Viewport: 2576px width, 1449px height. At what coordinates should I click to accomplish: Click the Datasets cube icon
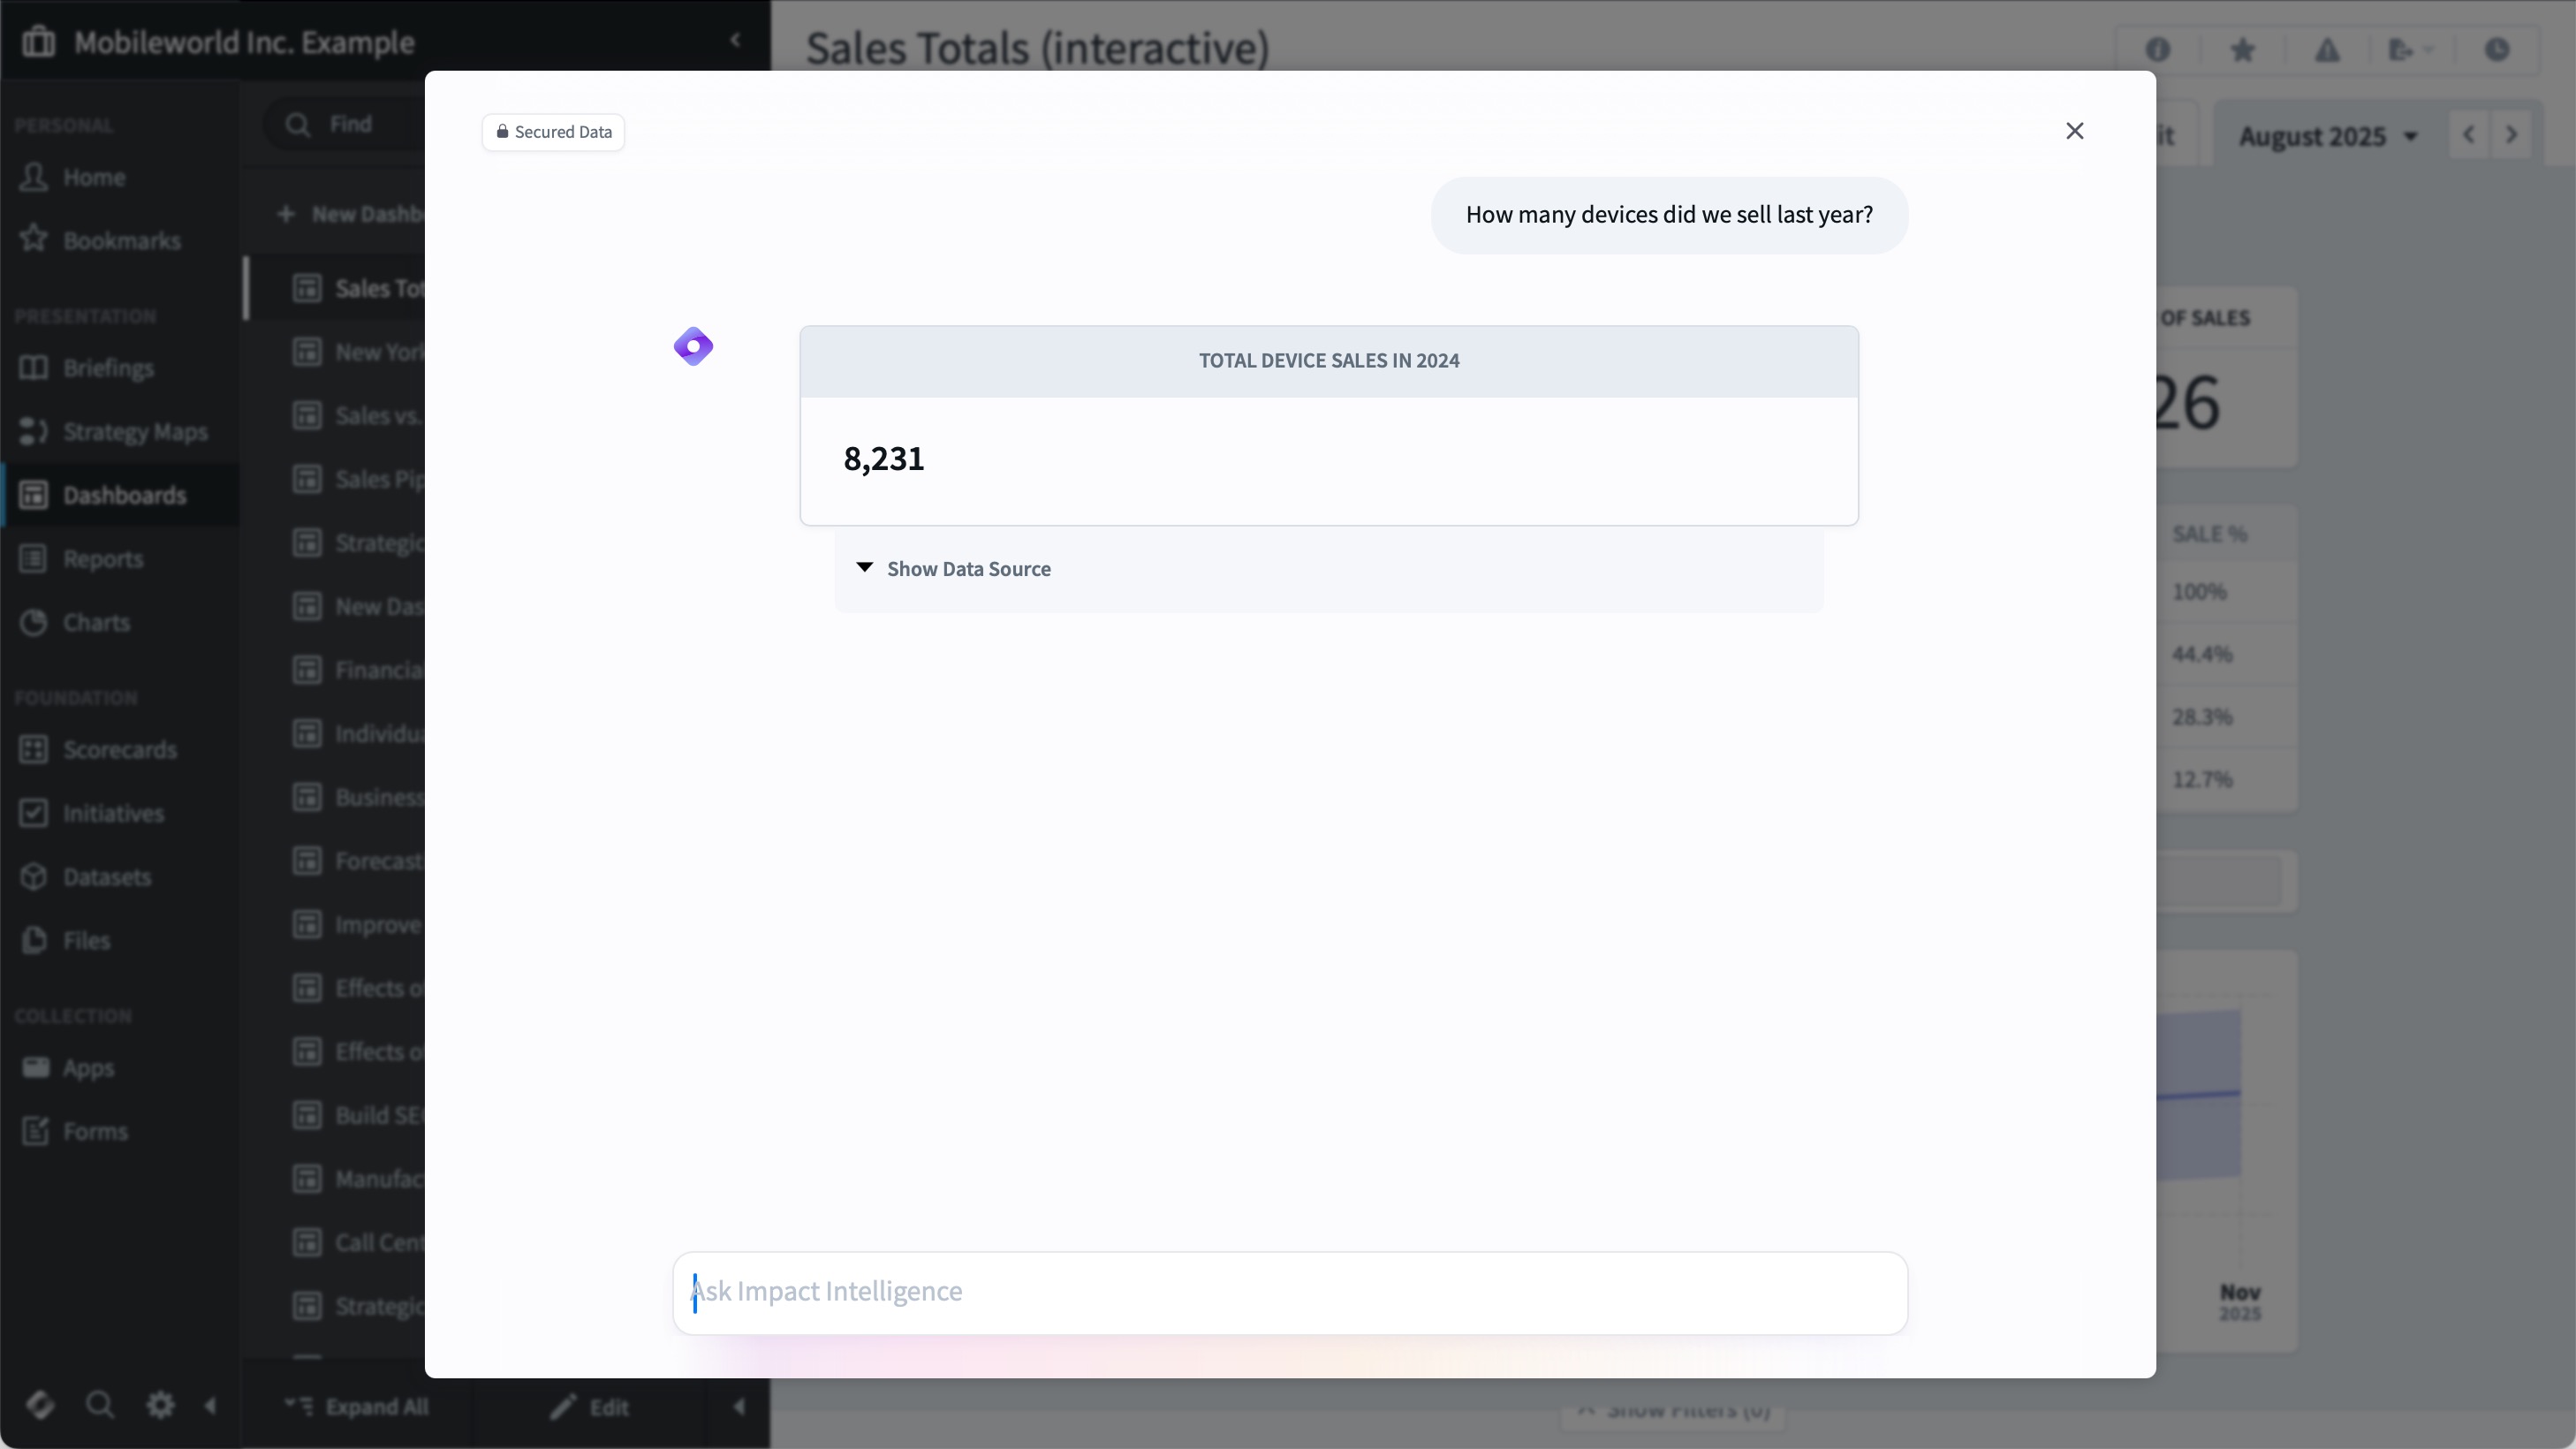coord(34,876)
